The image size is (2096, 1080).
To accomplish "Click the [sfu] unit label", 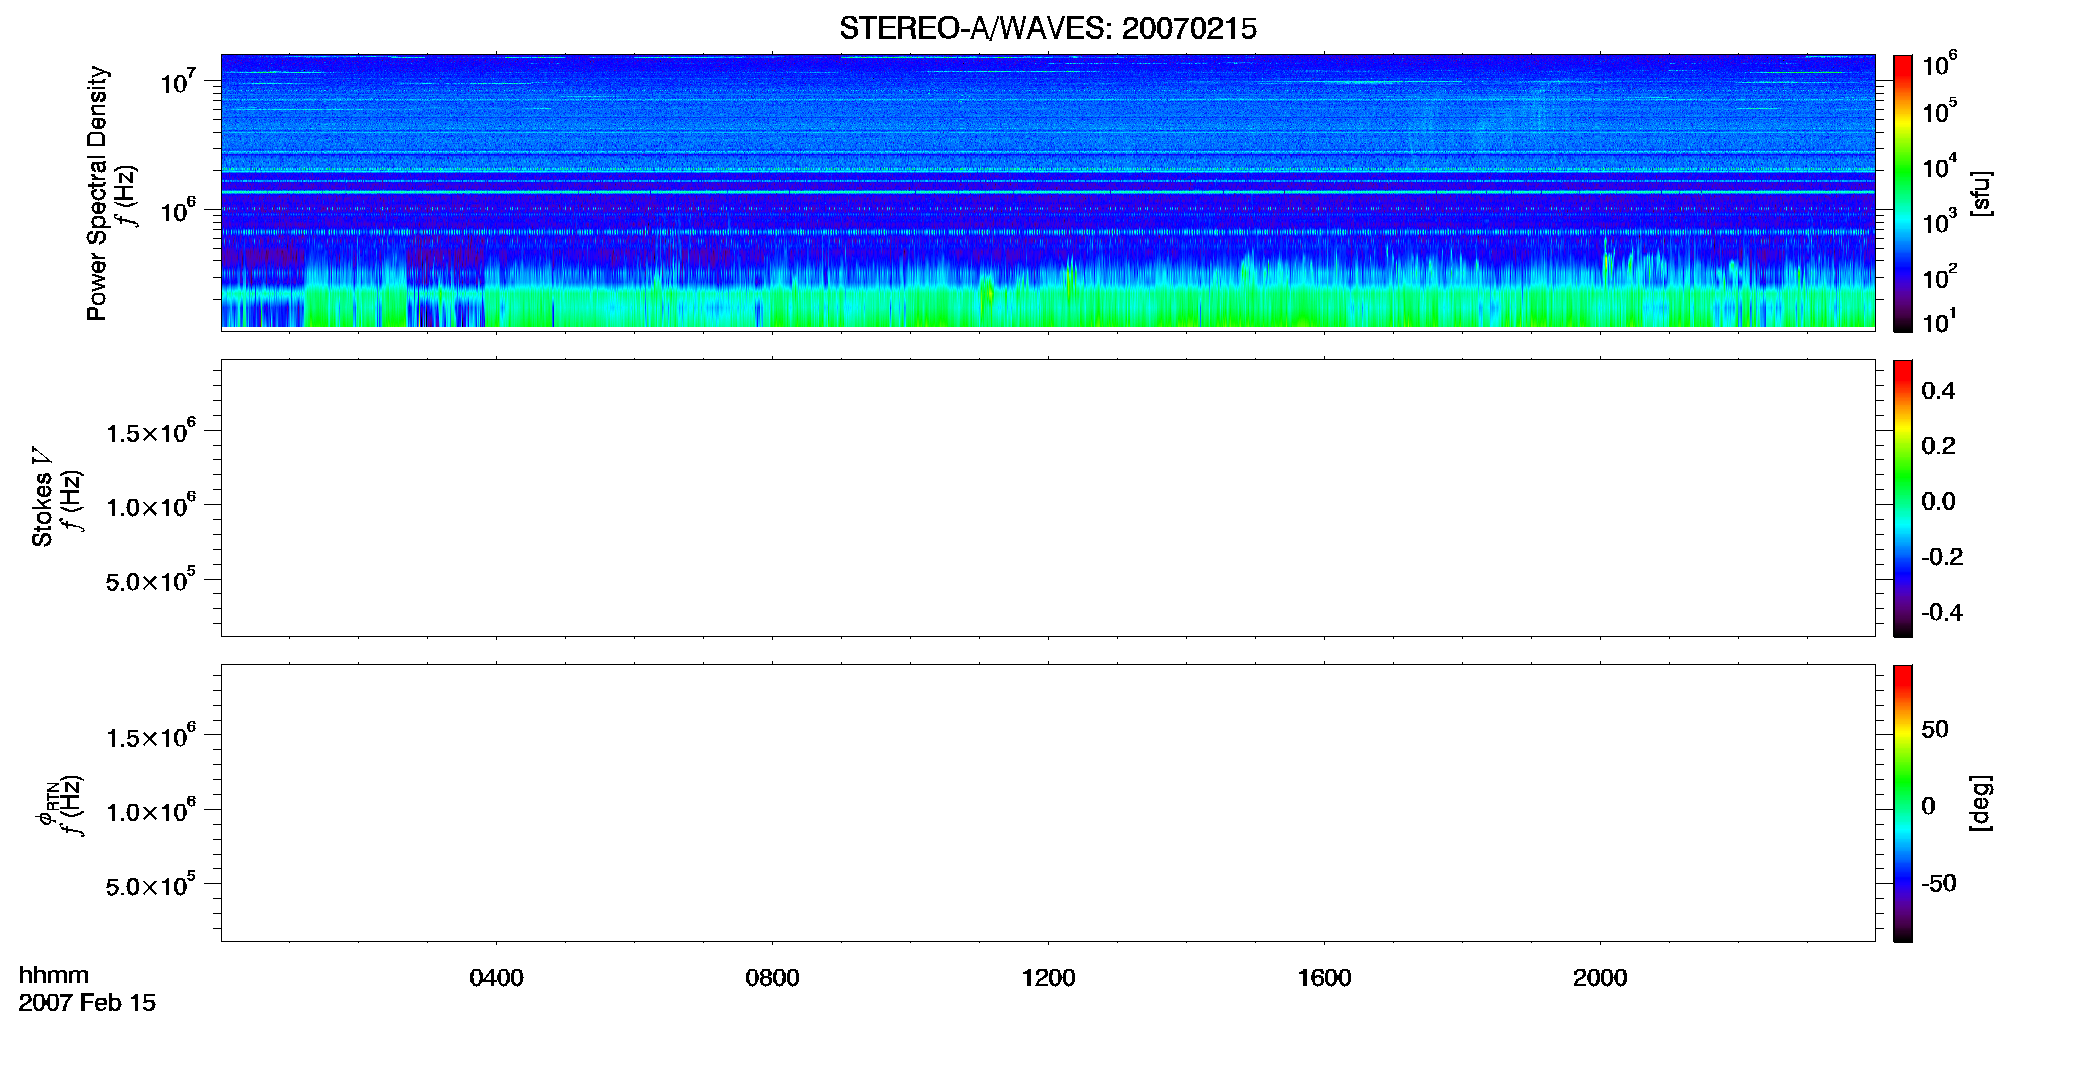I will pos(1980,193).
